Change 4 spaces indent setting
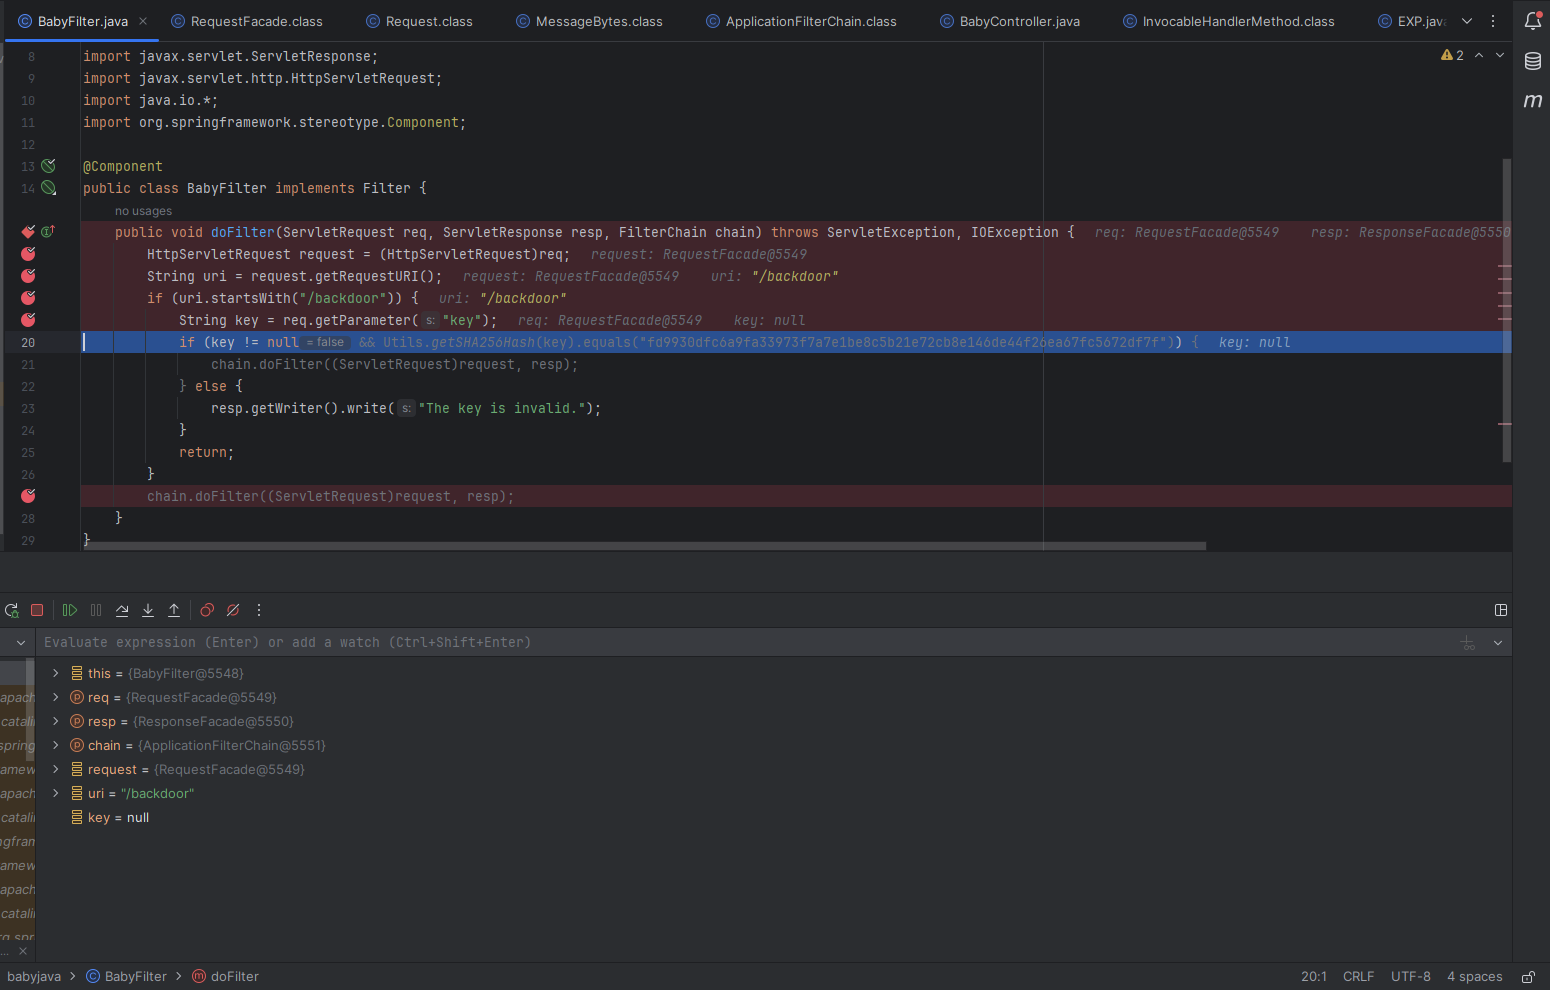Viewport: 1550px width, 990px height. 1474,976
